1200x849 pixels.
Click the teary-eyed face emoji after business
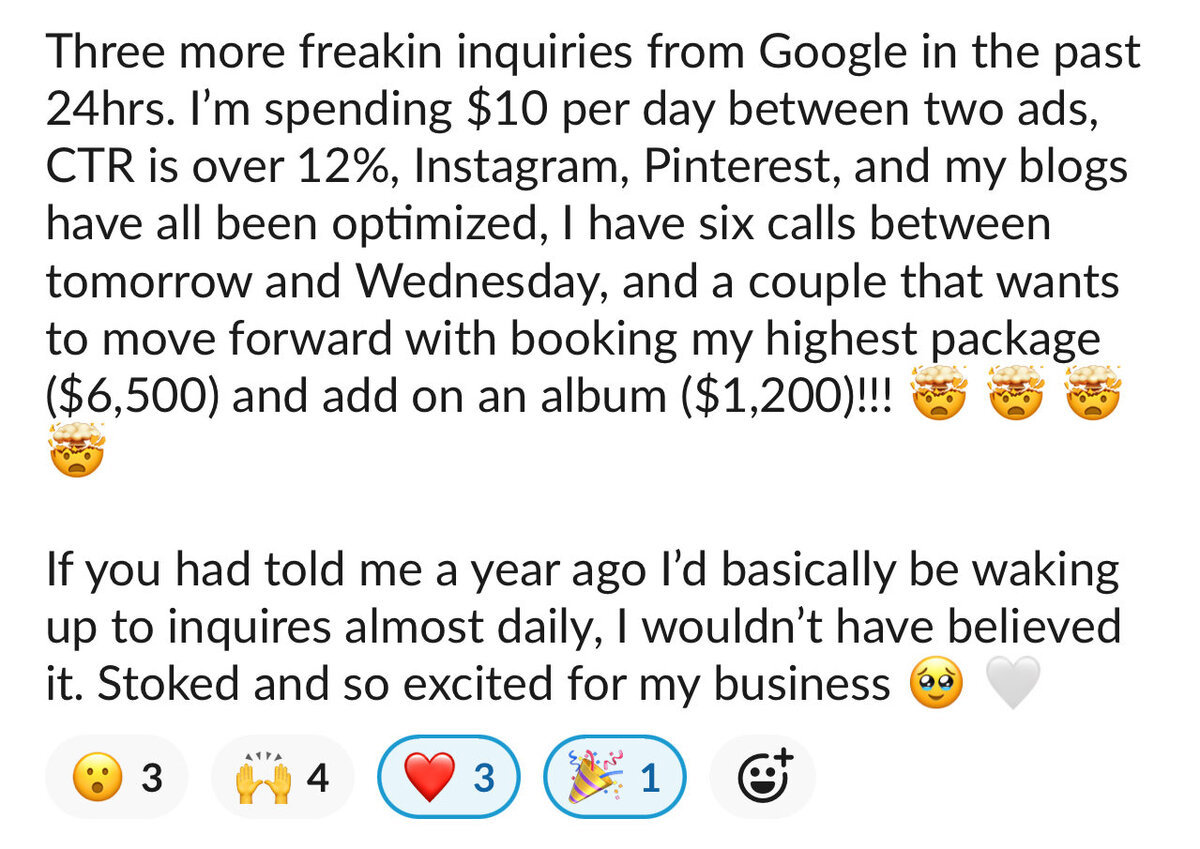click(937, 686)
